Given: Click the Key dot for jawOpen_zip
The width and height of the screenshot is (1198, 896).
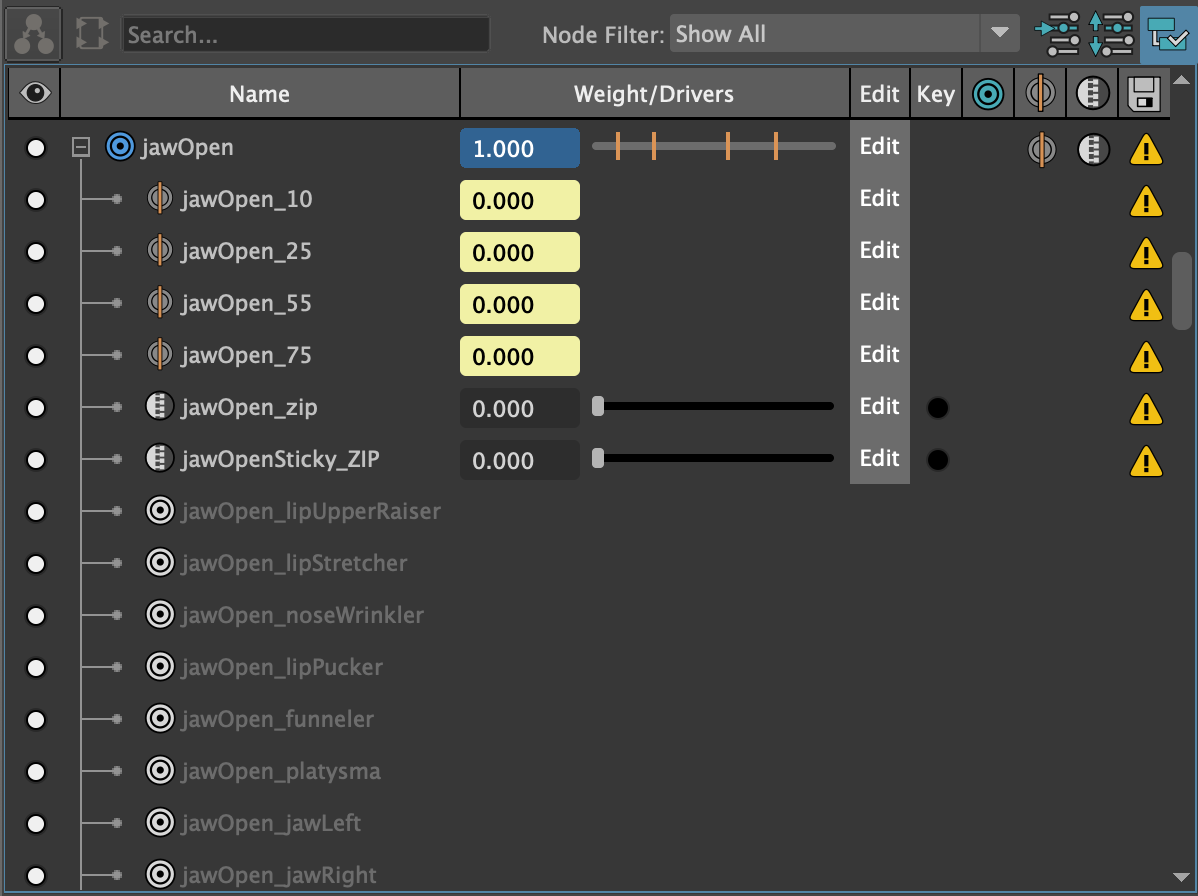Looking at the screenshot, I should tap(937, 408).
